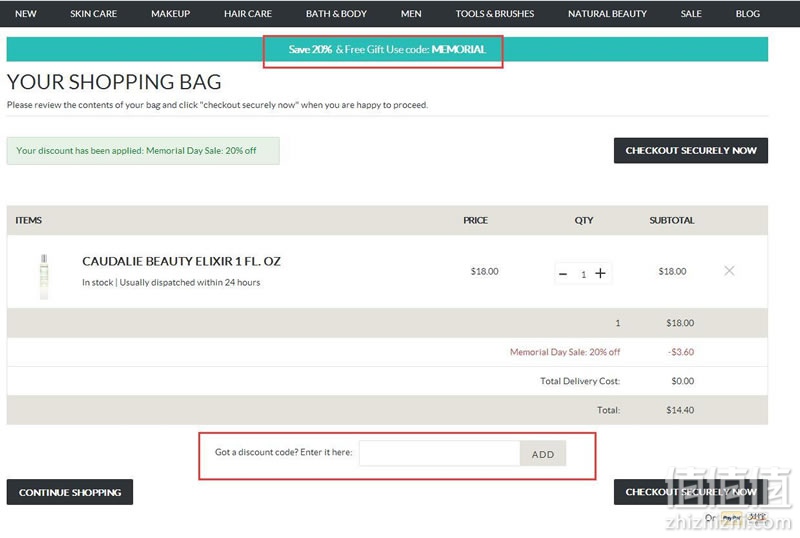This screenshot has height=538, width=800.
Task: Click the Total Delivery Cost label
Action: [x=580, y=381]
